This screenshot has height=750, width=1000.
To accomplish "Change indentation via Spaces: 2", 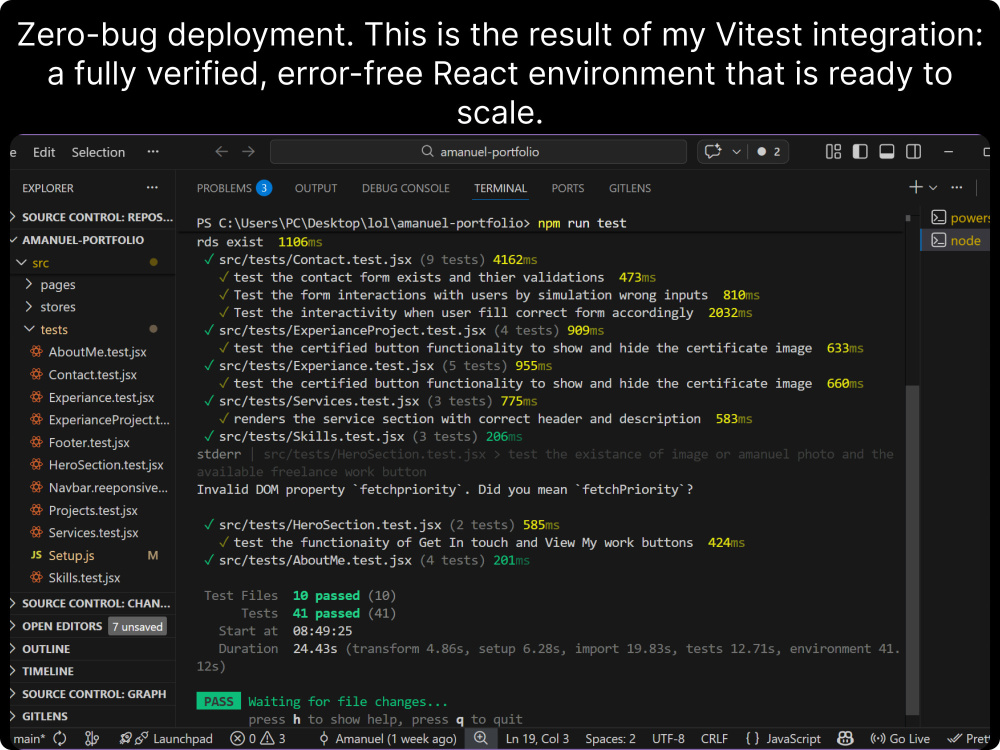I will [x=610, y=739].
